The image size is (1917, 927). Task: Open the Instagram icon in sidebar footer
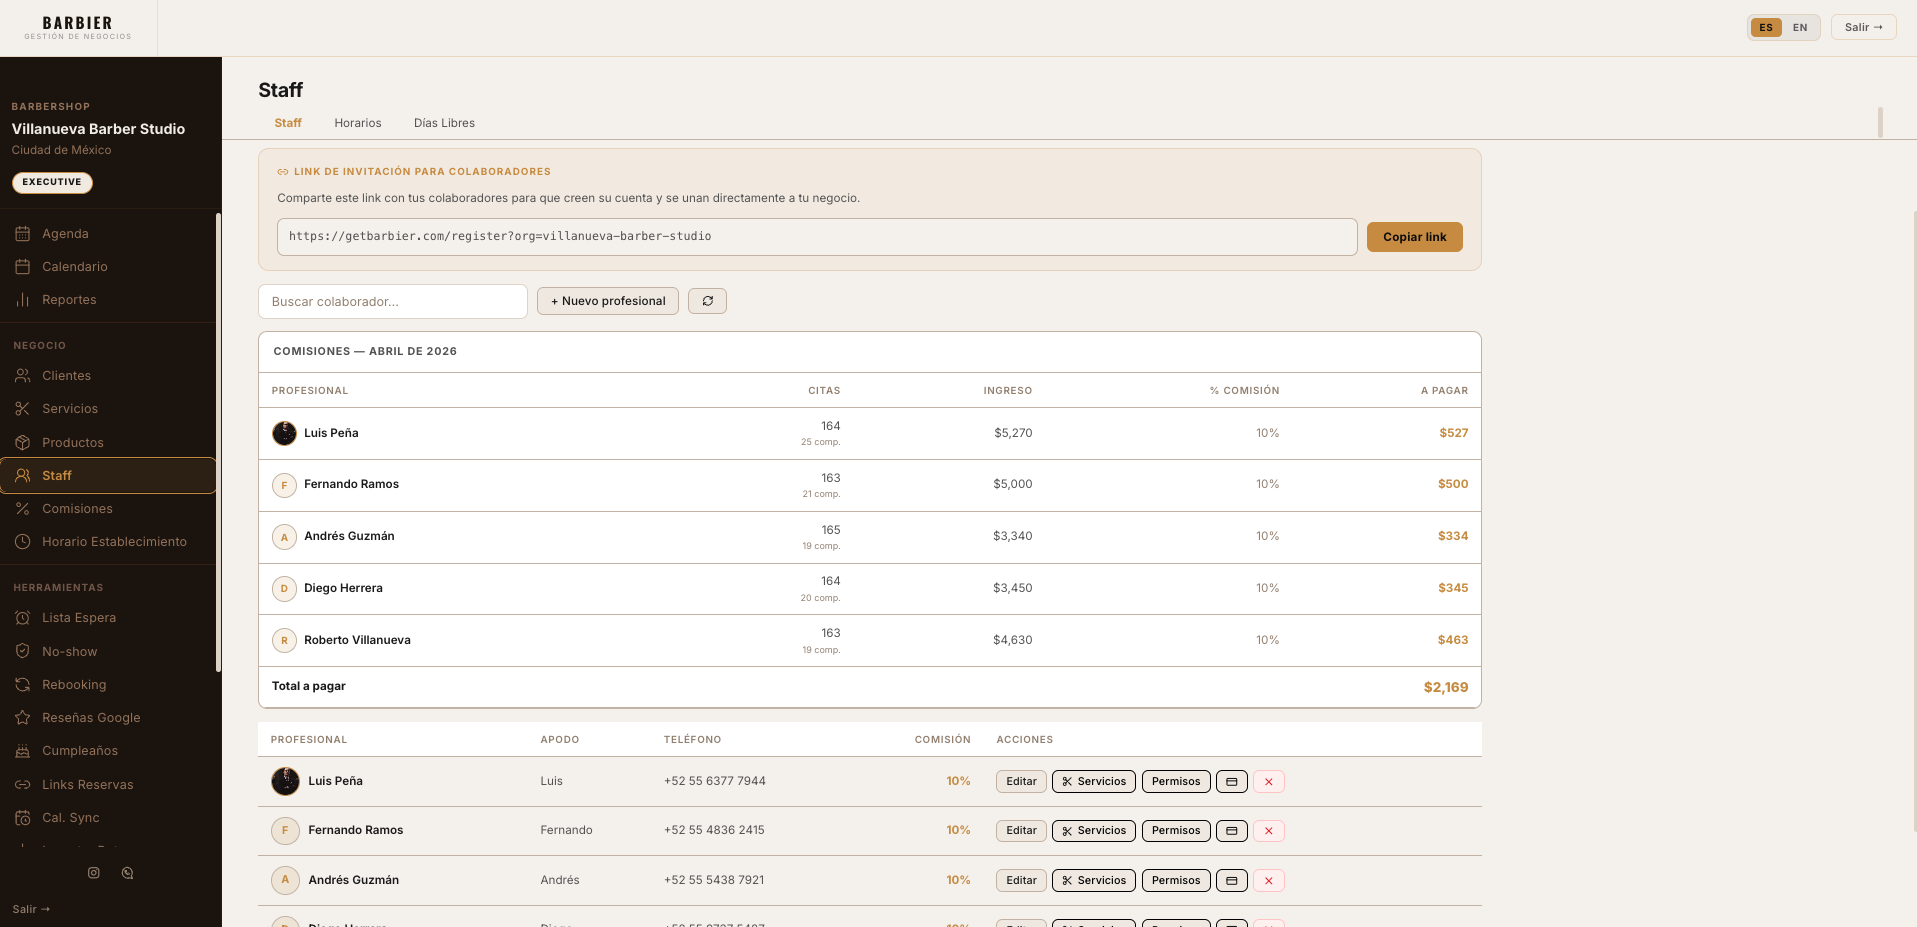point(94,873)
